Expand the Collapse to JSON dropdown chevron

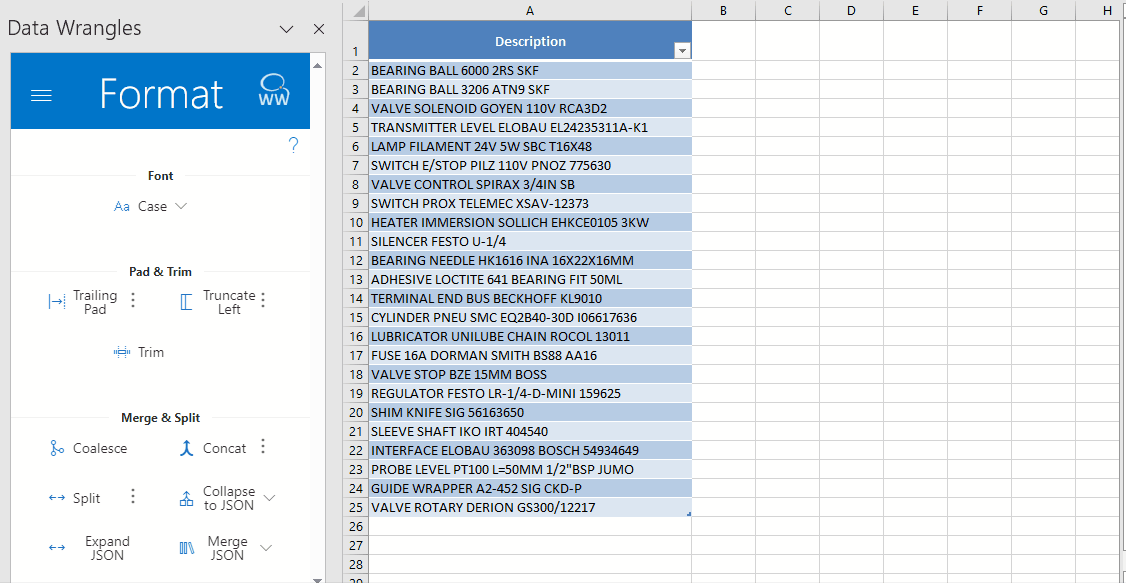pyautogui.click(x=270, y=498)
